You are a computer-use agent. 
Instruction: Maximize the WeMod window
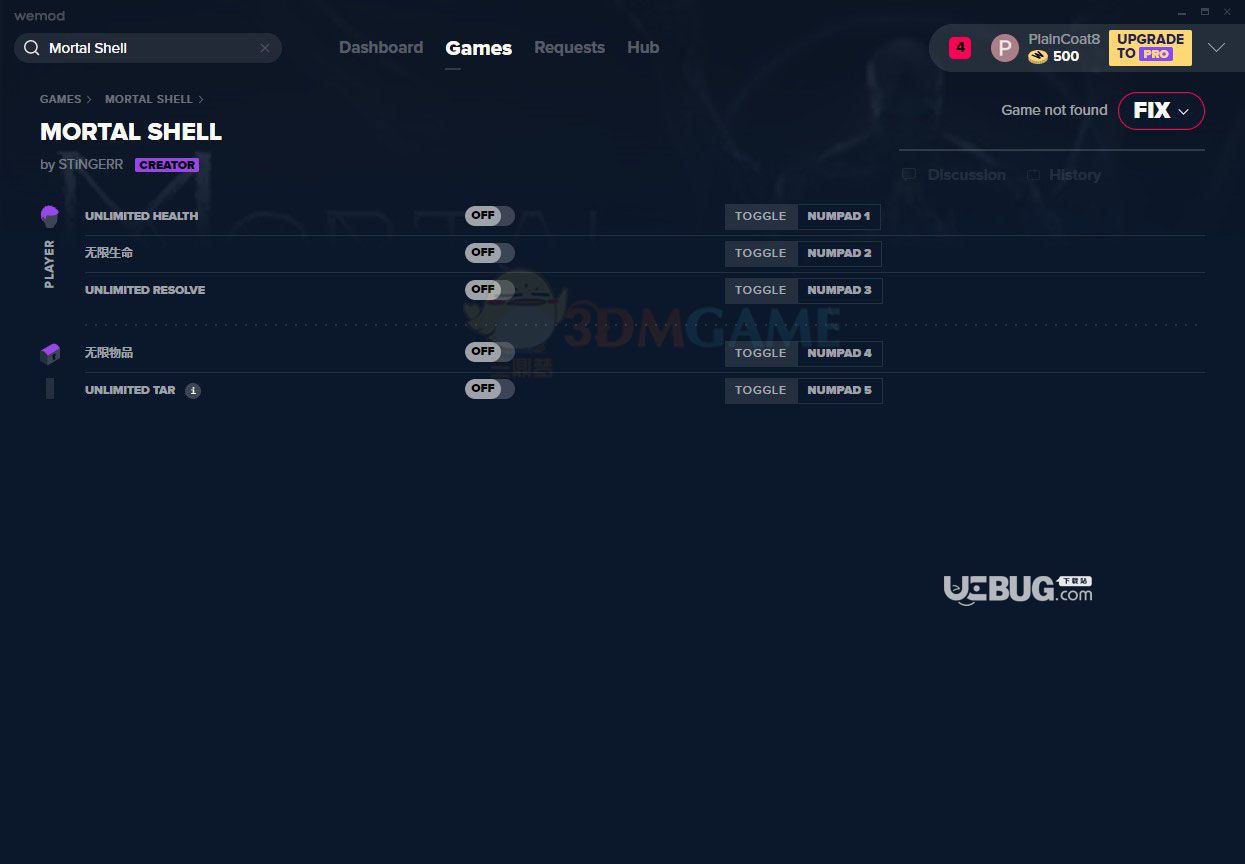[x=1204, y=12]
